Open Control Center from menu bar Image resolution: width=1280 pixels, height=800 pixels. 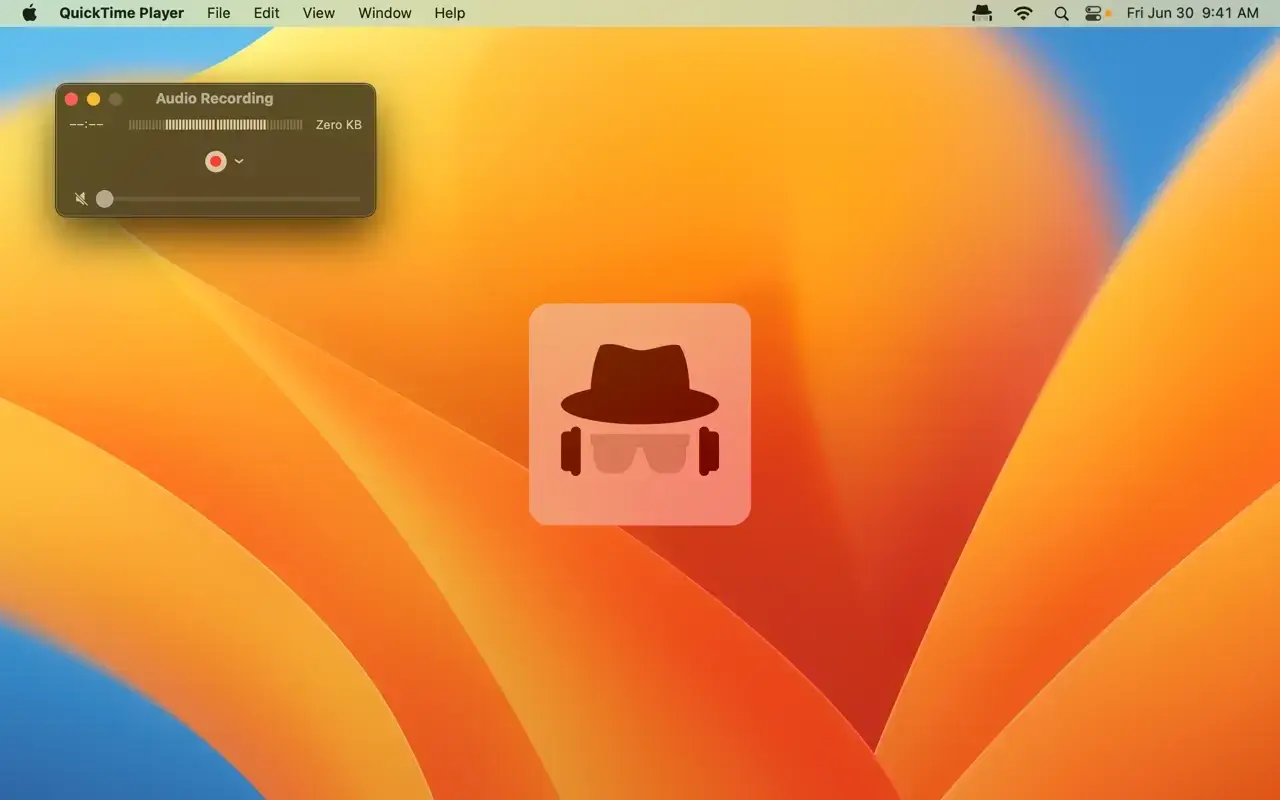[1093, 13]
